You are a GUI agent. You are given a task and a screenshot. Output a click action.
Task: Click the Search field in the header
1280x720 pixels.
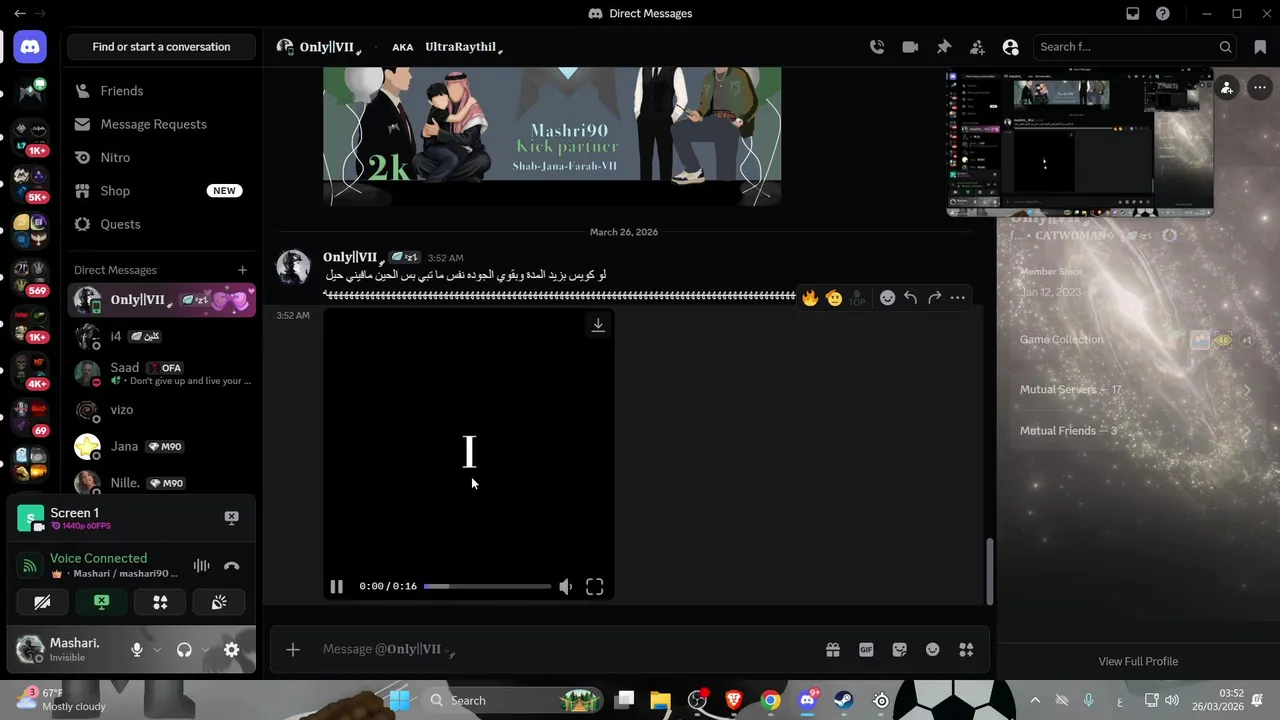[x=1135, y=47]
